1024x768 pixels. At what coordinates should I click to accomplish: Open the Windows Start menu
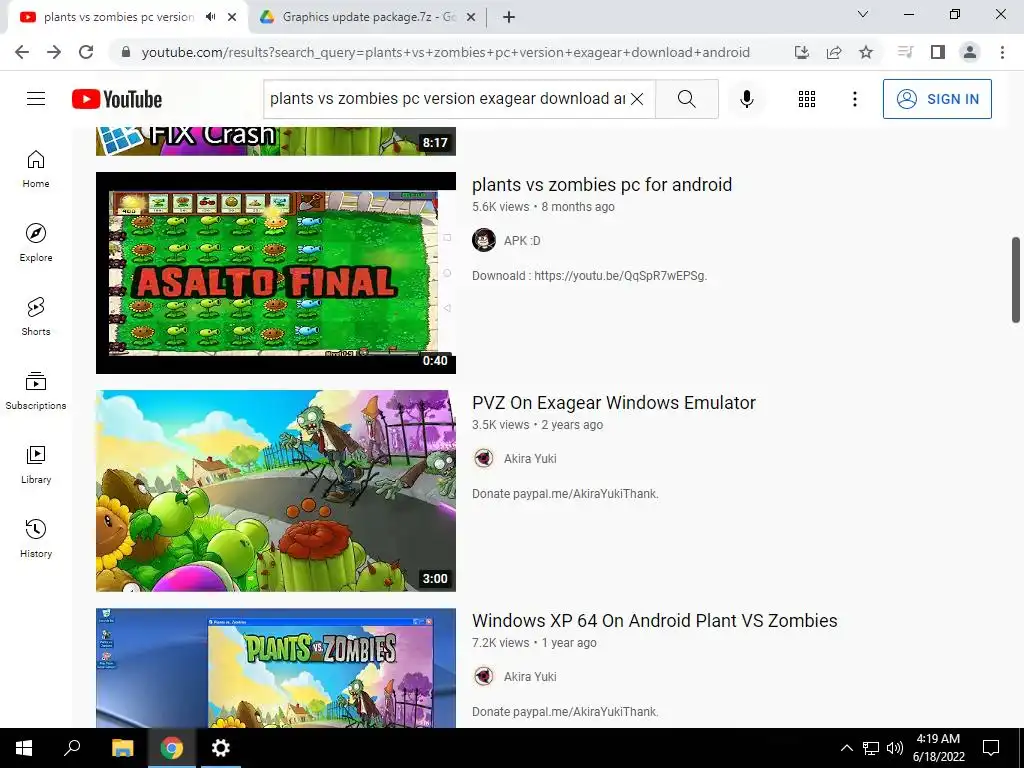(x=24, y=748)
